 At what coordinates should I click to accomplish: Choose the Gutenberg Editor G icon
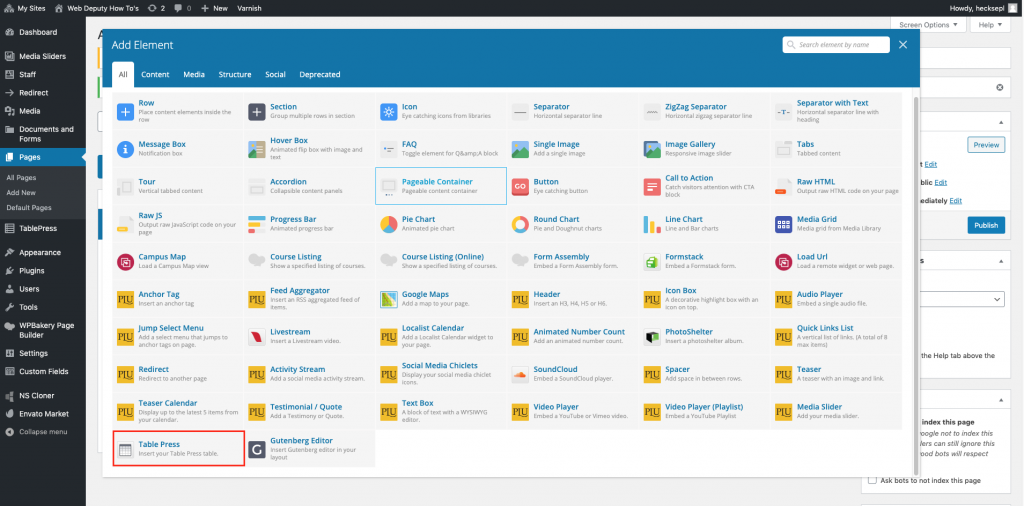pyautogui.click(x=257, y=449)
